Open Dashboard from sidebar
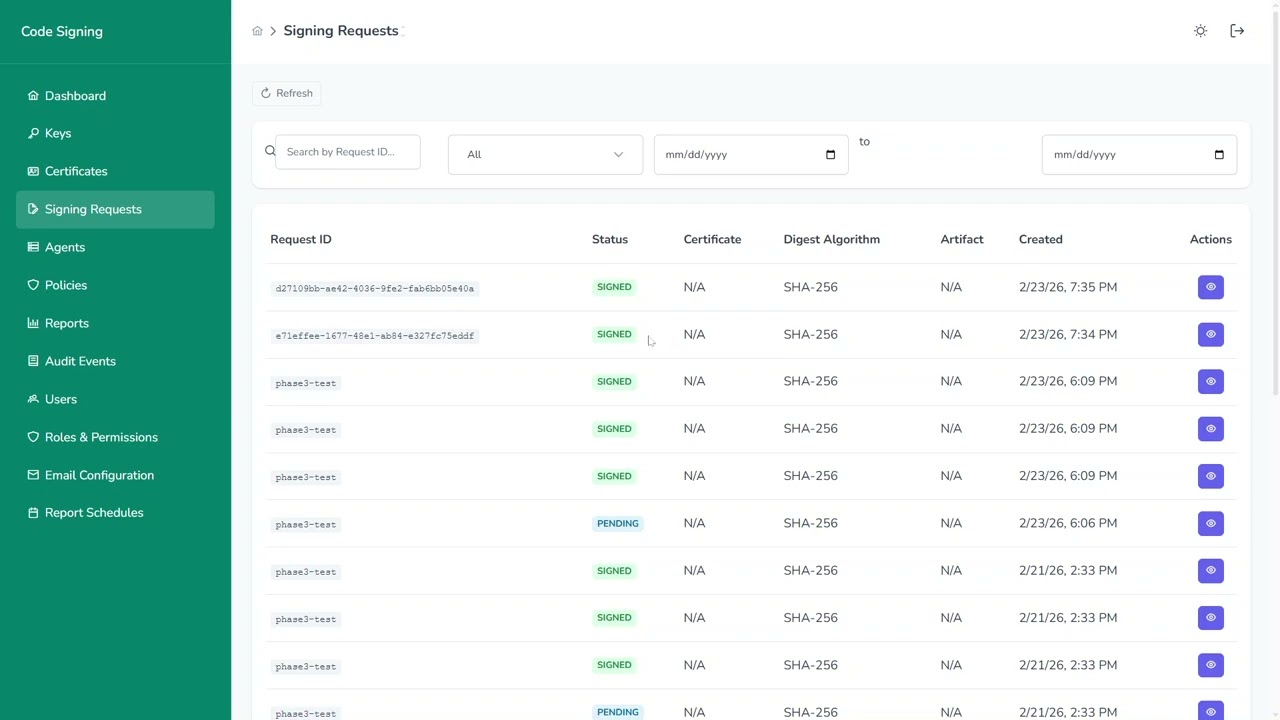Screen dimensions: 1280x720 point(115,96)
